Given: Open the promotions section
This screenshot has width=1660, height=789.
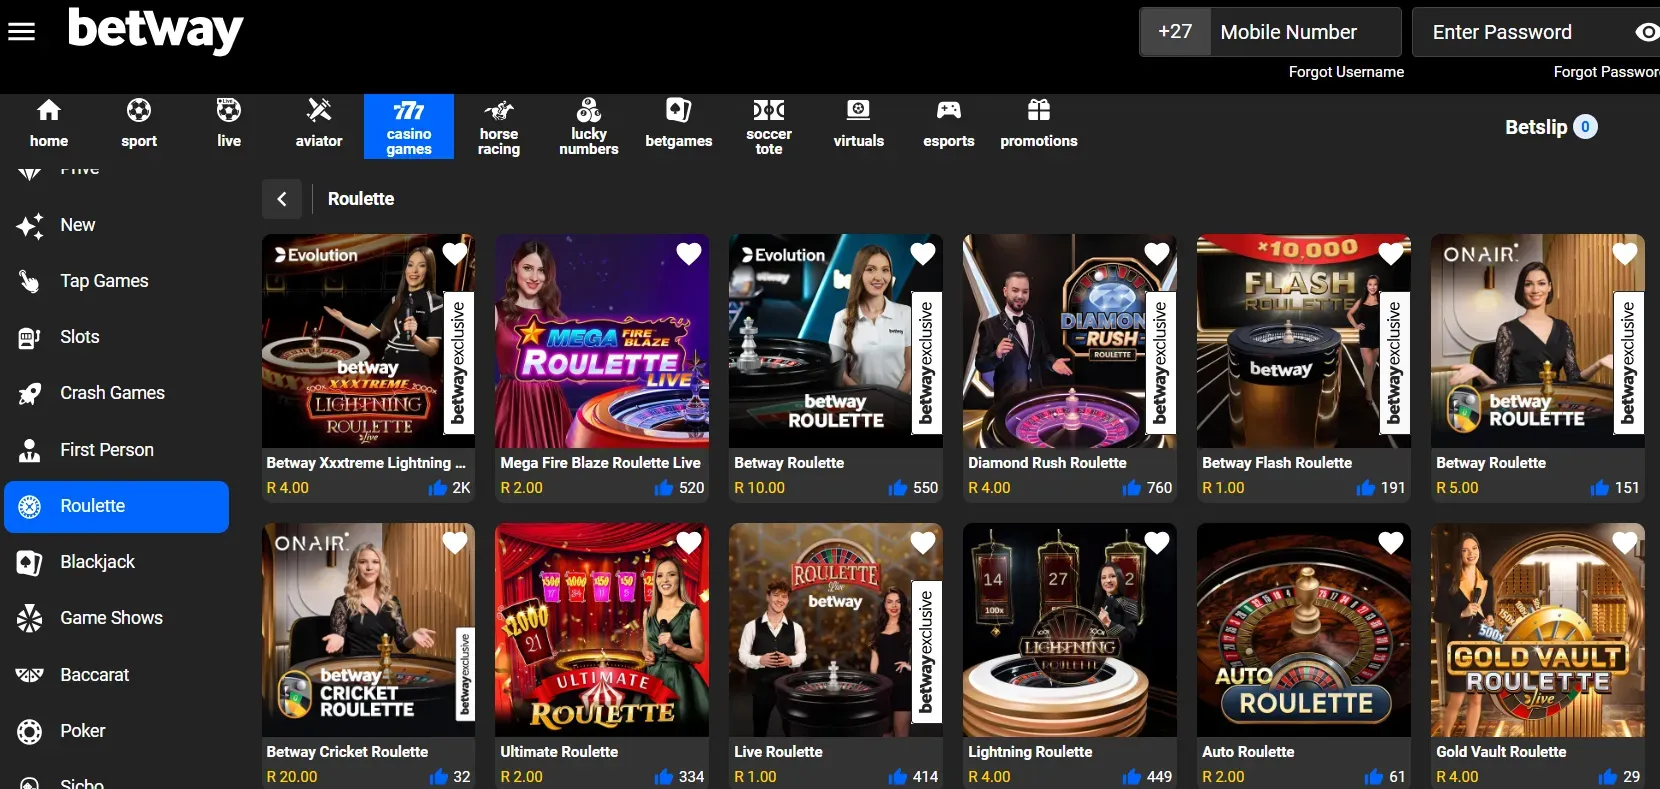Looking at the screenshot, I should coord(1039,125).
